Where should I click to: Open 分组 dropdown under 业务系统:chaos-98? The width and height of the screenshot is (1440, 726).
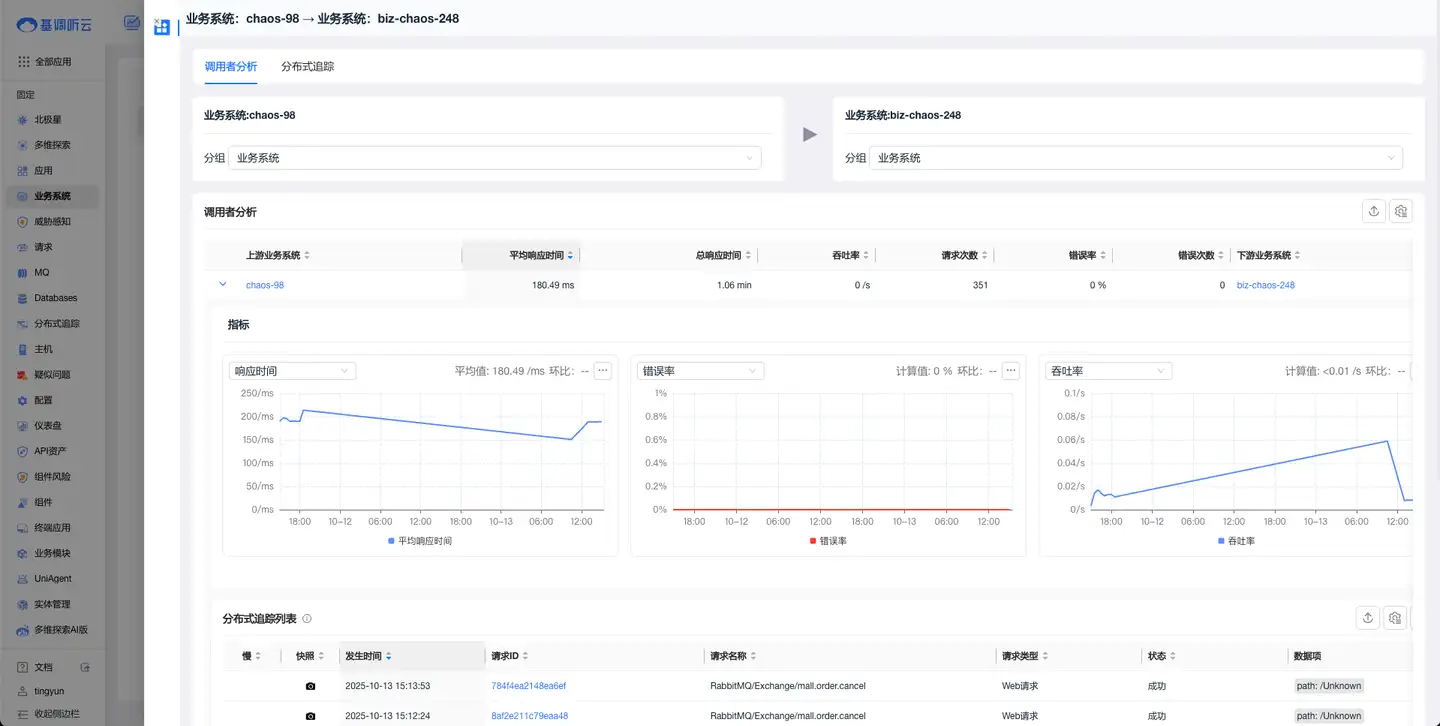(494, 158)
